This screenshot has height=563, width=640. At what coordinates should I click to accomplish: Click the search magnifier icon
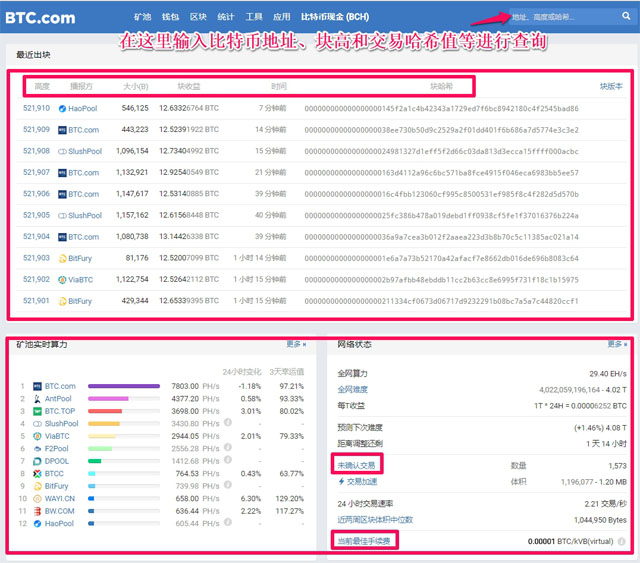tap(626, 16)
